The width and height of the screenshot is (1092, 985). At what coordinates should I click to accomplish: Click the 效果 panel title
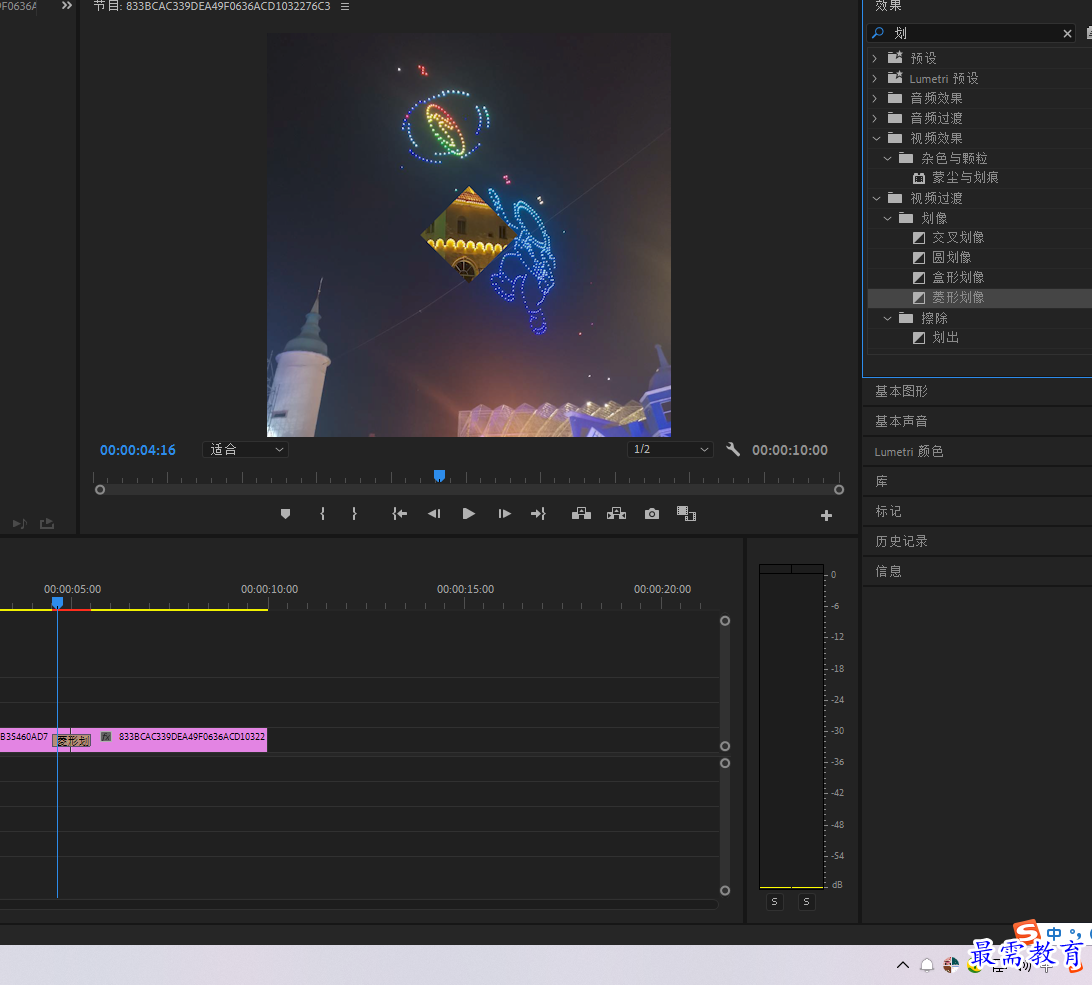click(x=888, y=6)
